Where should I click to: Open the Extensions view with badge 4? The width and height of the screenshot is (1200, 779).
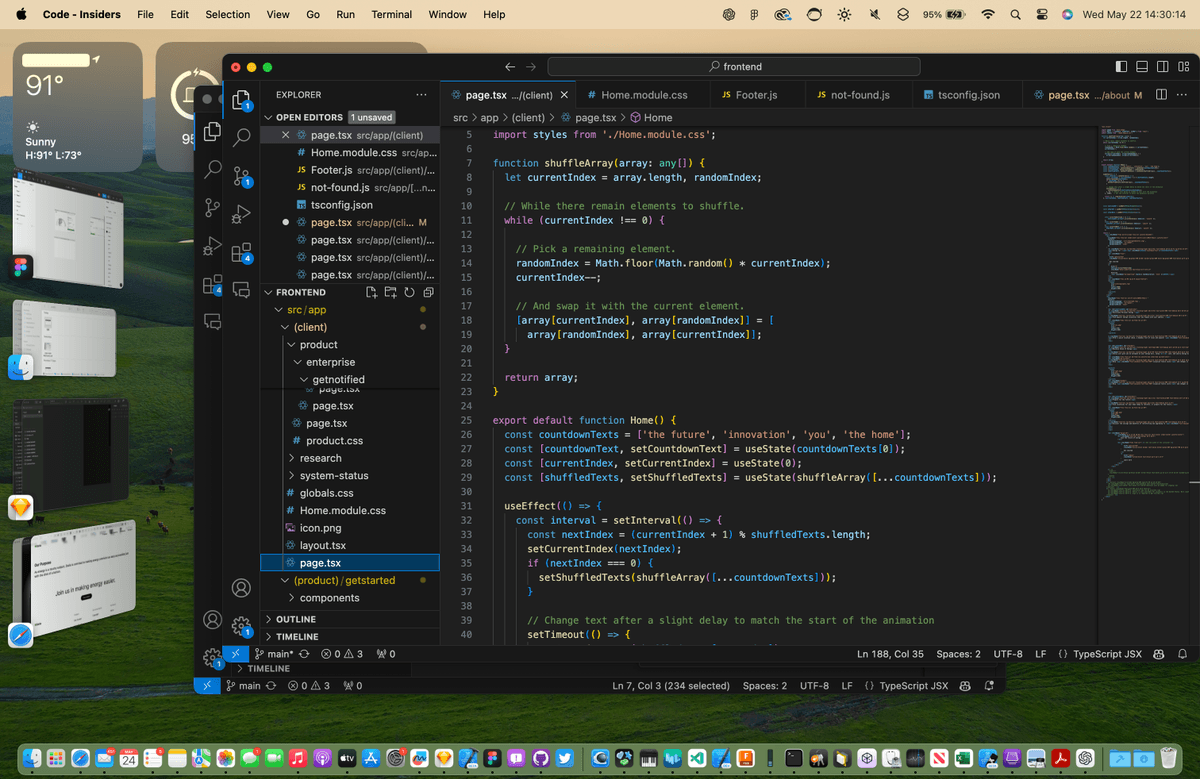pyautogui.click(x=241, y=253)
